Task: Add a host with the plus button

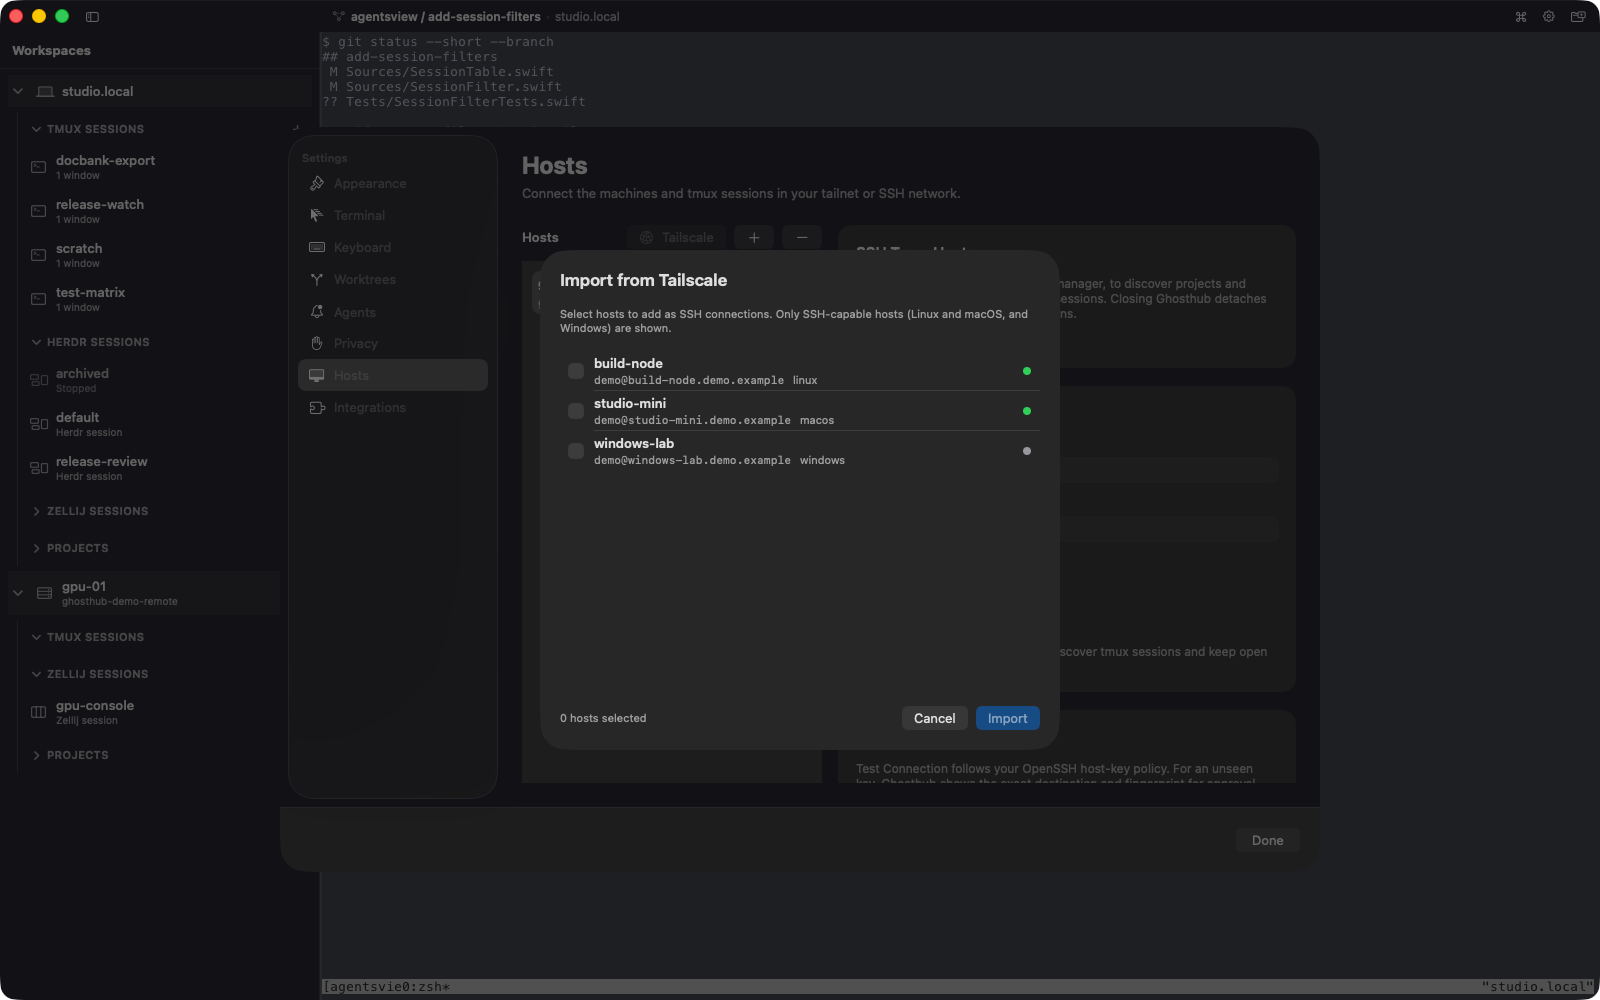Action: (754, 237)
